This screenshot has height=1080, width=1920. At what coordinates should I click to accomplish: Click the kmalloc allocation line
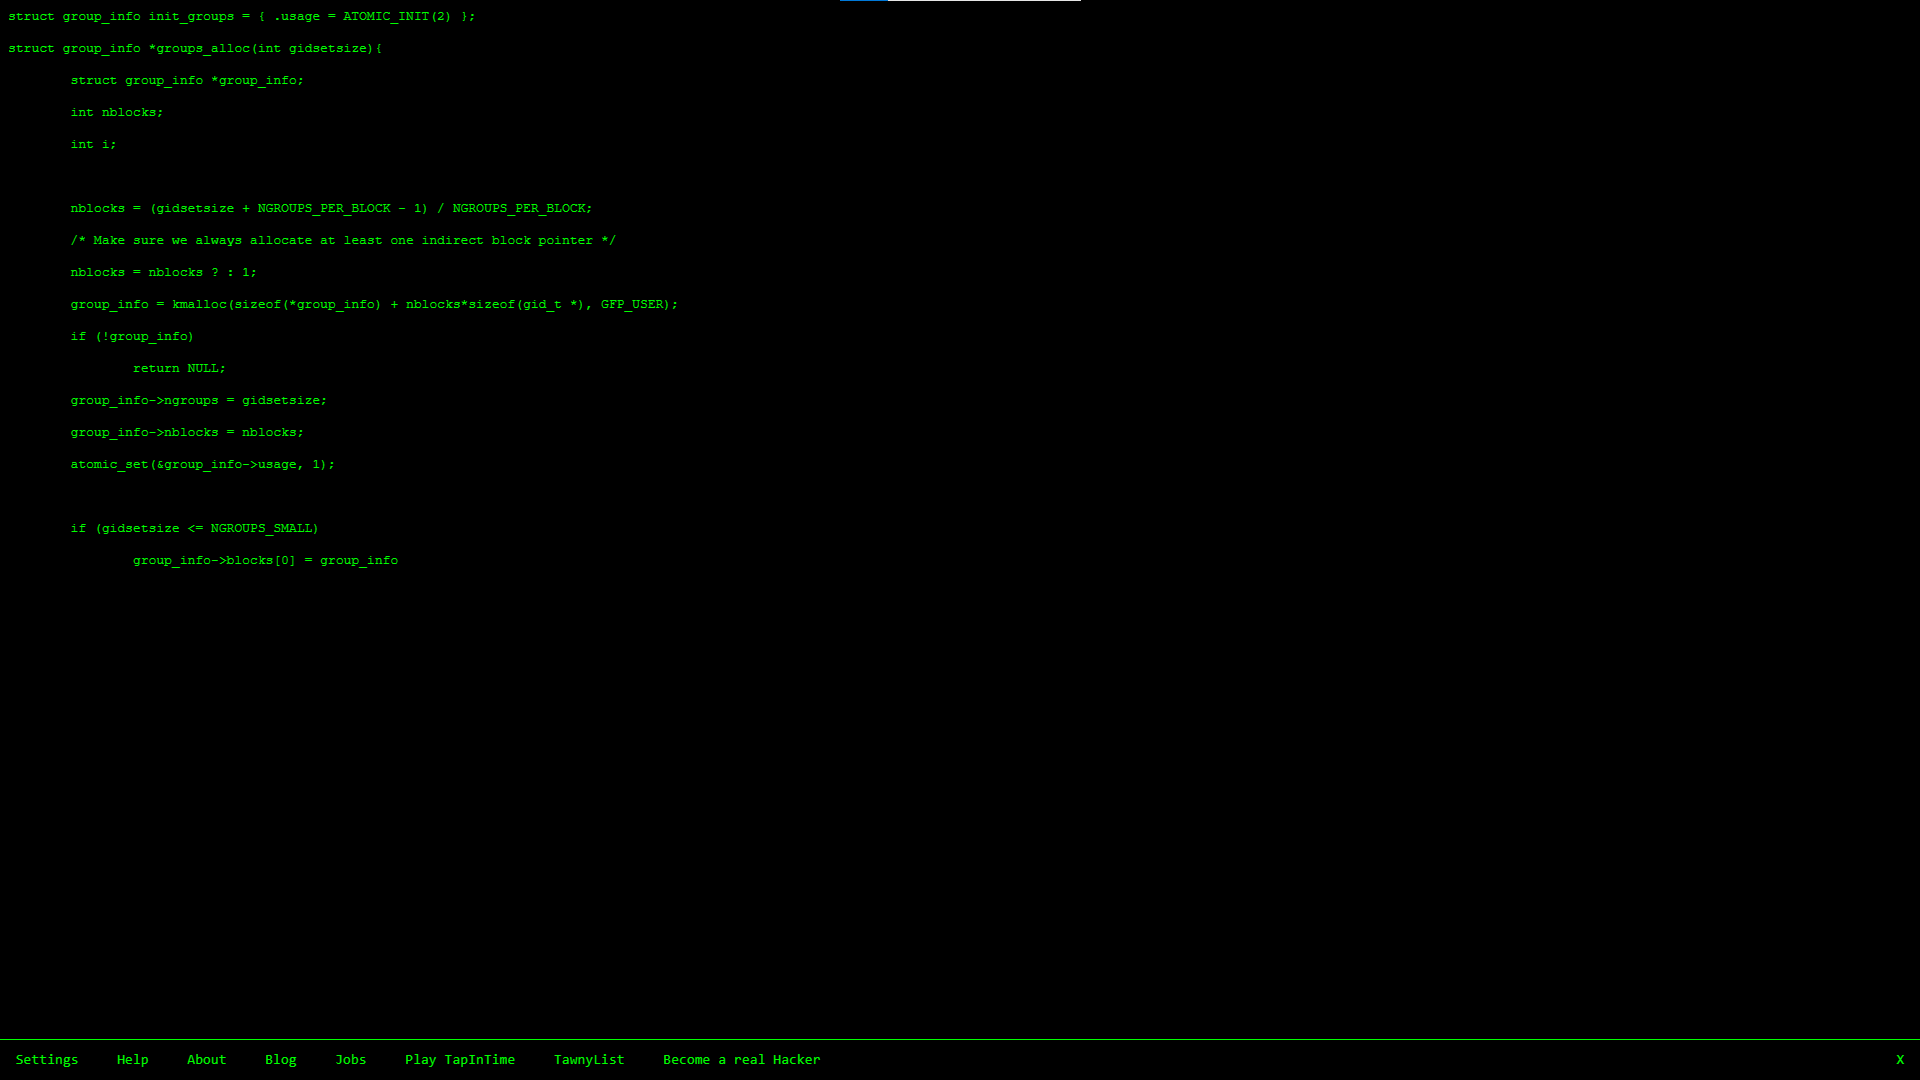tap(374, 305)
